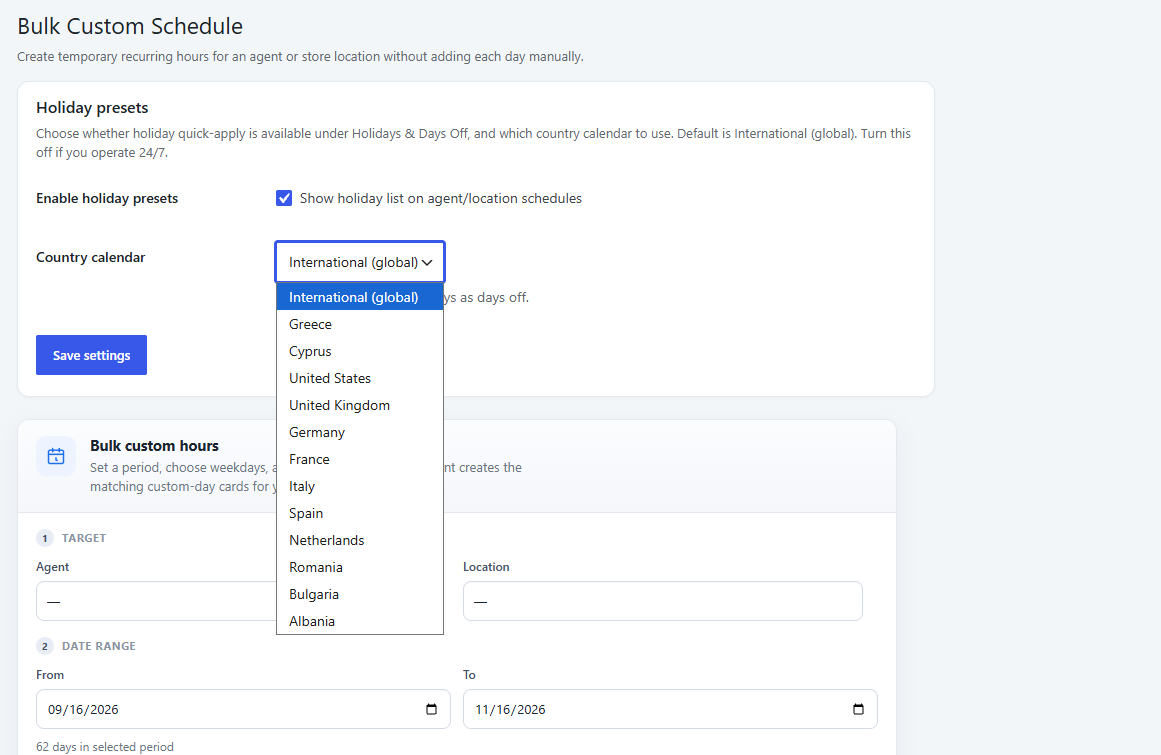Open the To date calendar picker icon
This screenshot has height=755, width=1161.
858,709
